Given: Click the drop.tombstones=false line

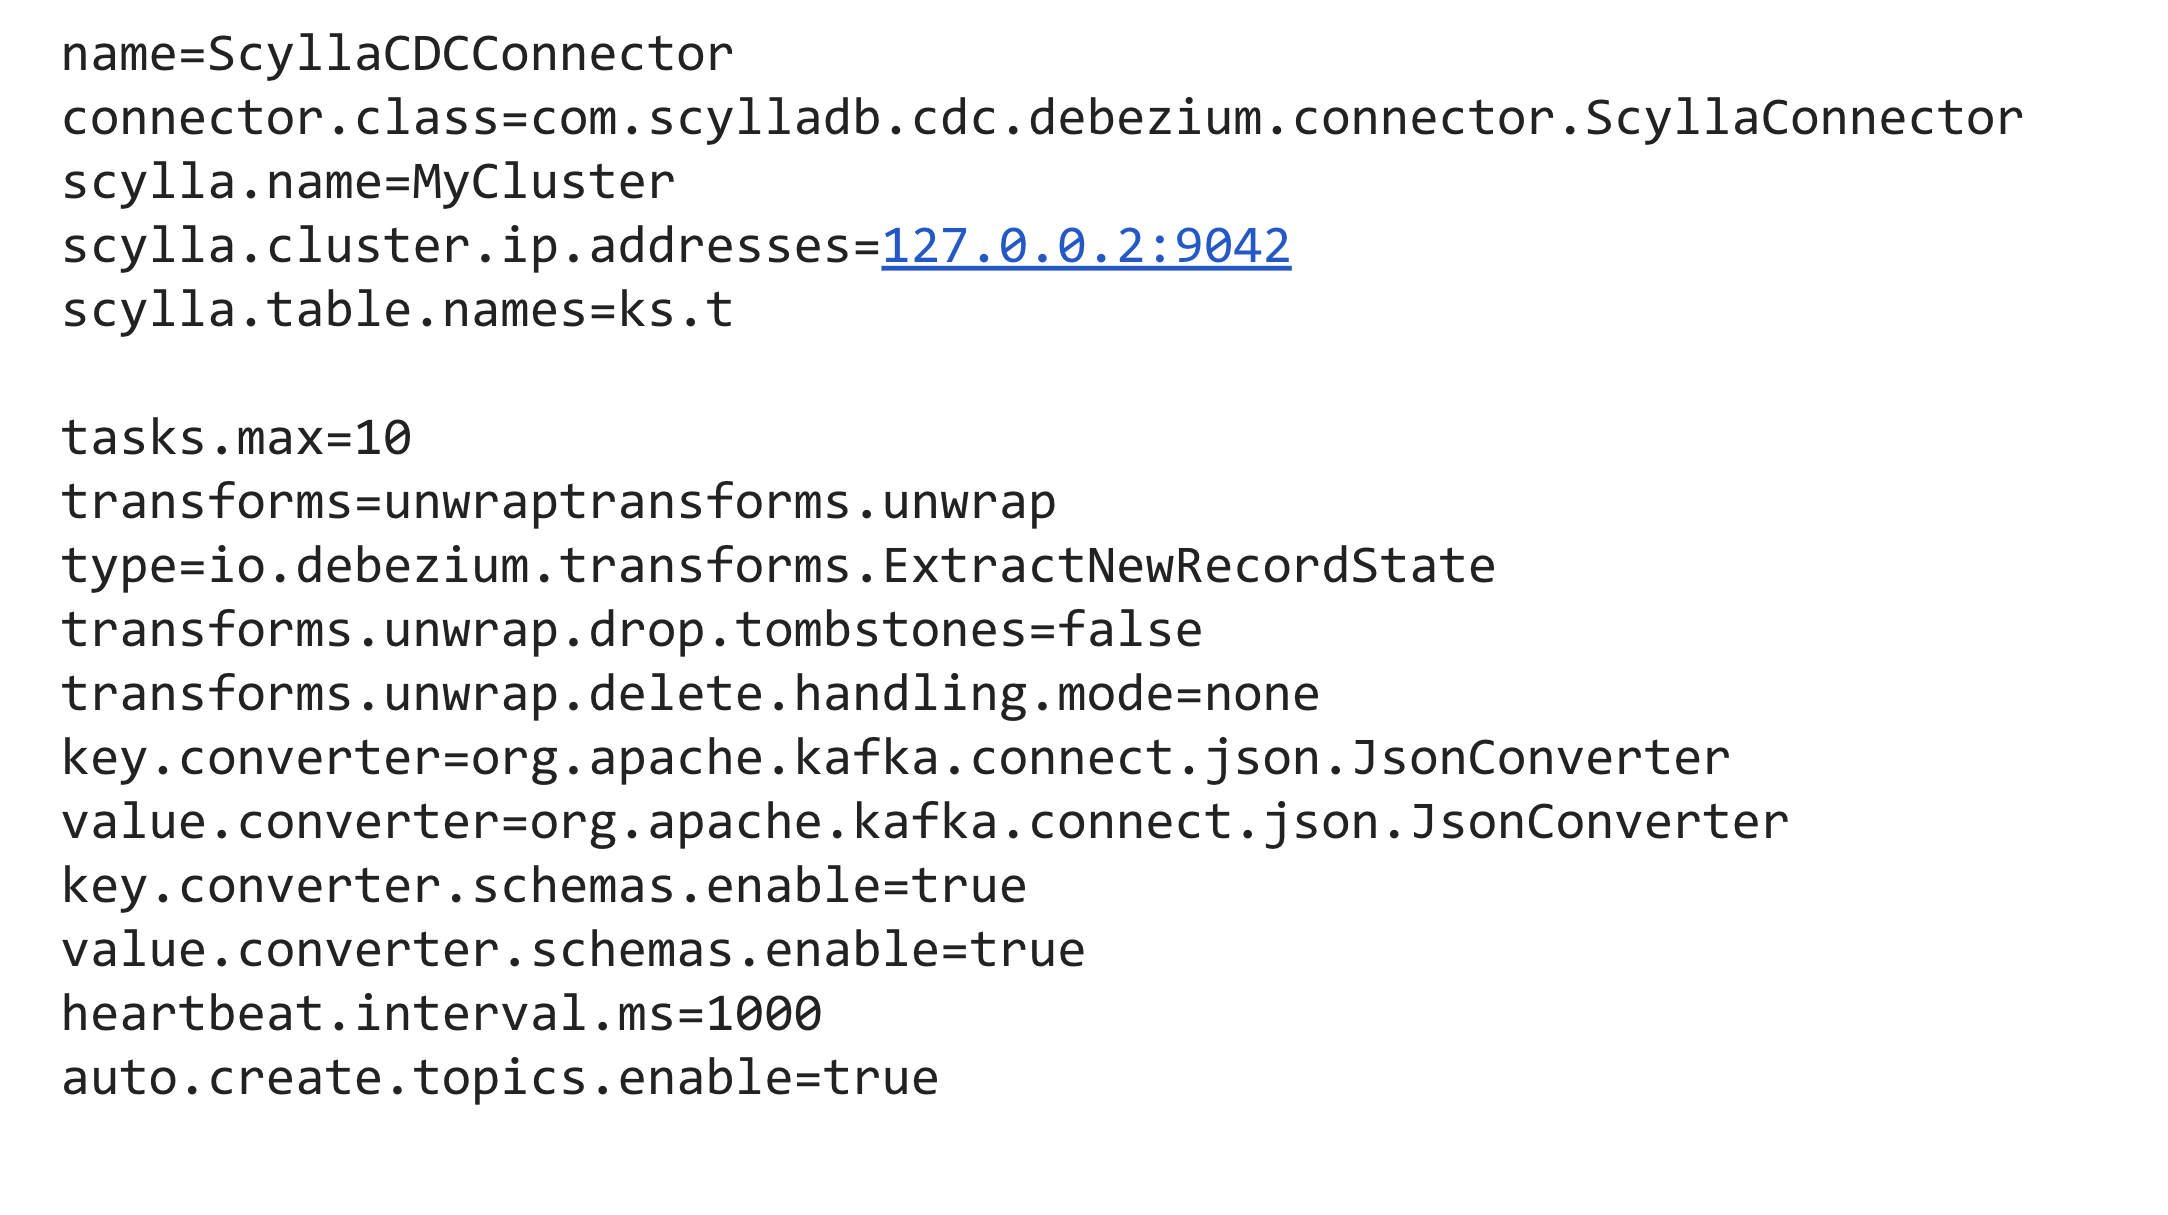Looking at the screenshot, I should (632, 630).
